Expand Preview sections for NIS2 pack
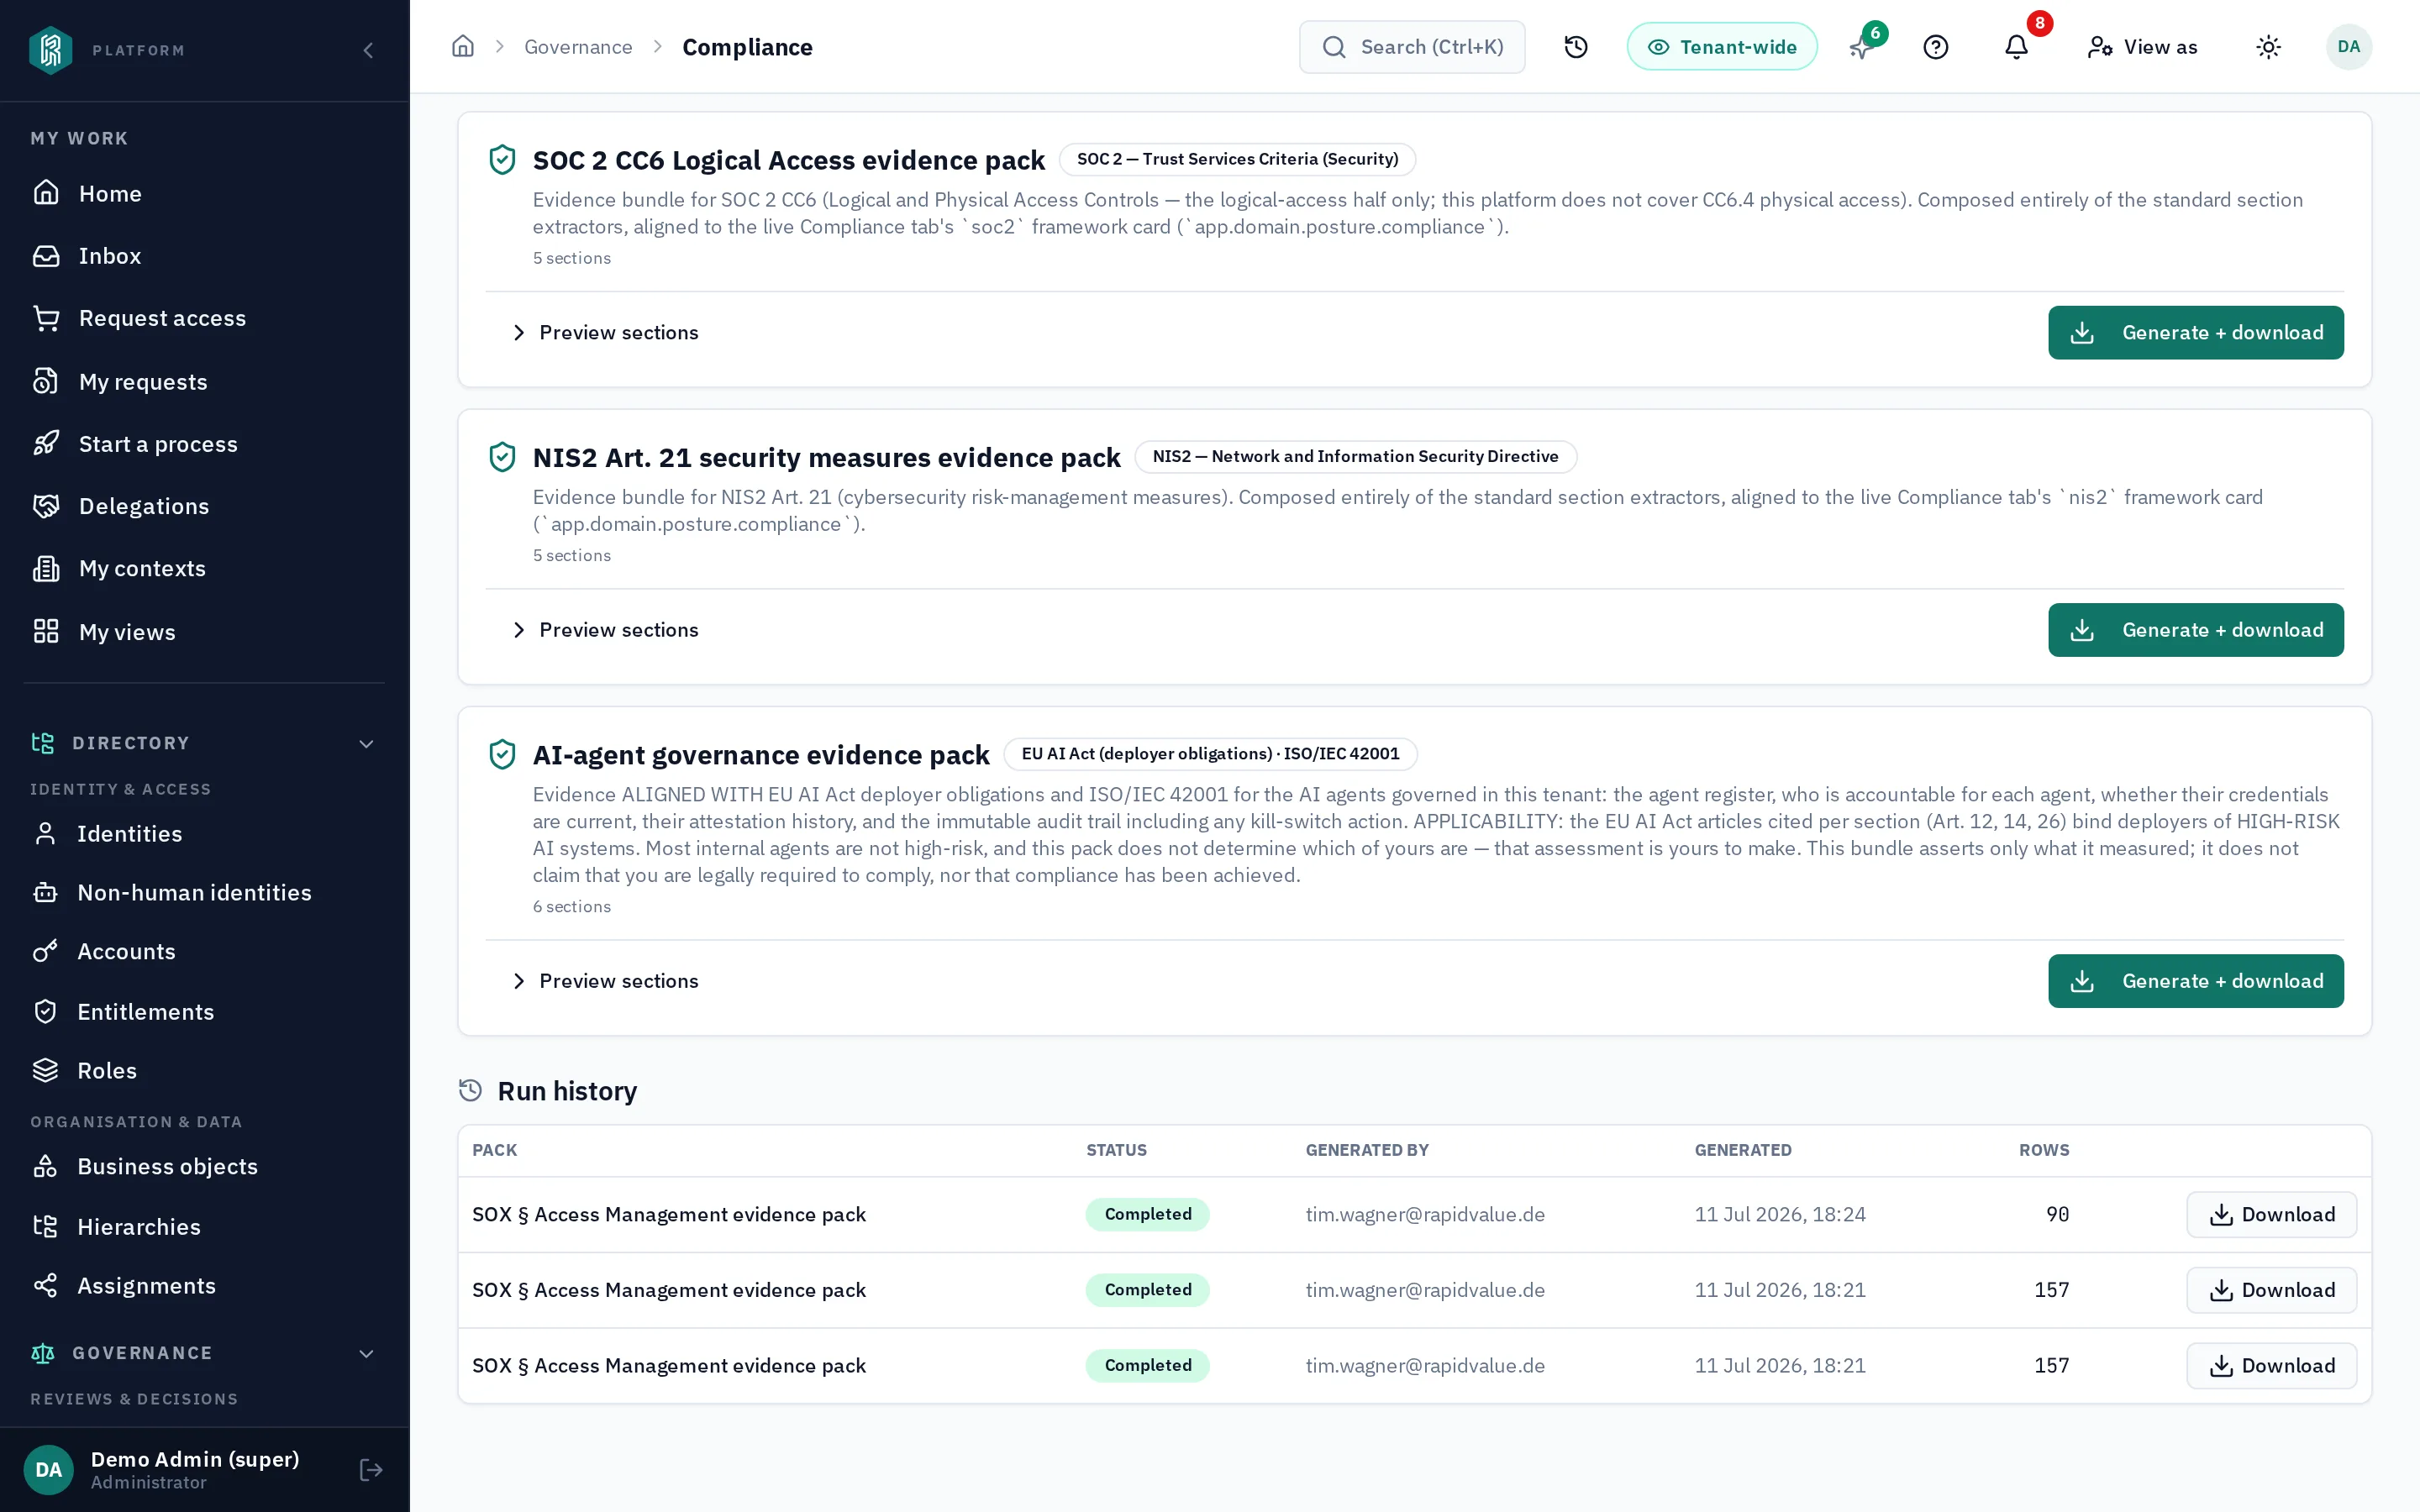2420x1512 pixels. pos(605,630)
